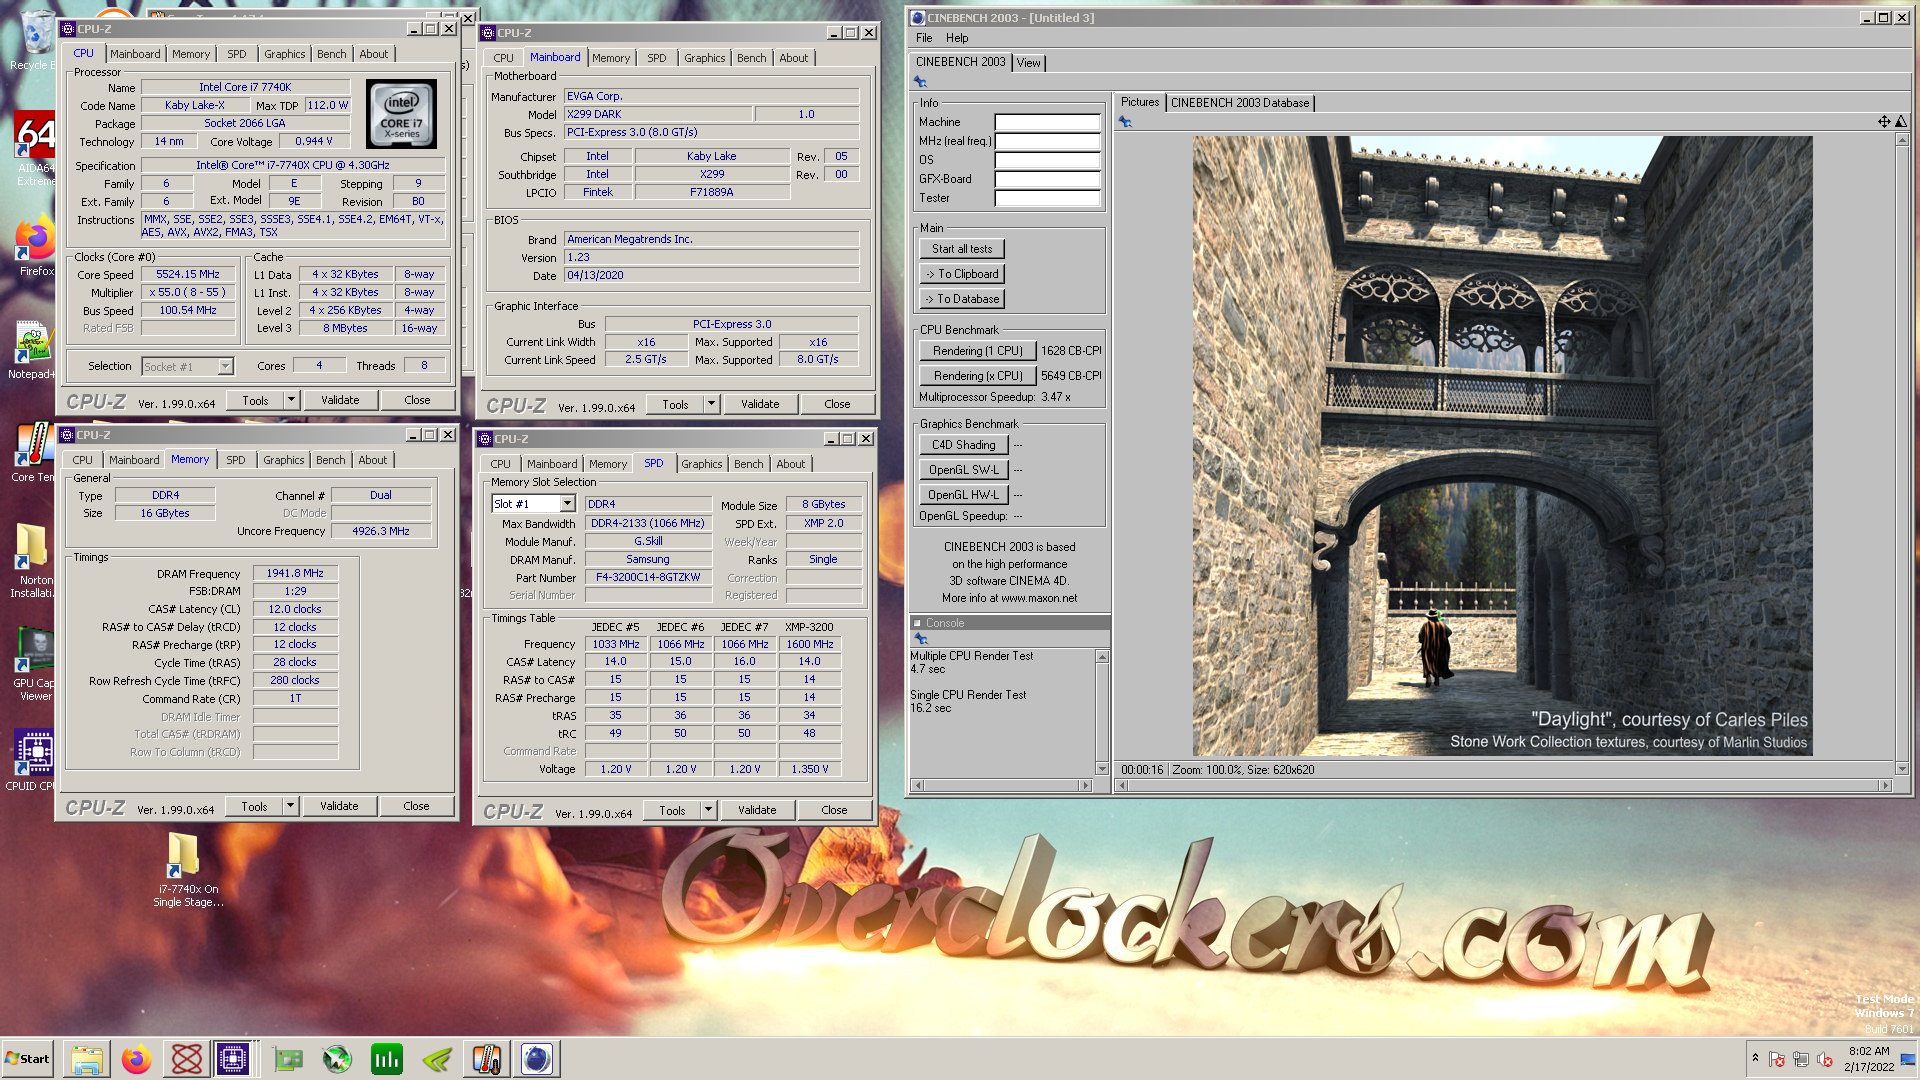Click the Console vertical scrollbar
This screenshot has height=1080, width=1920.
[x=1102, y=712]
